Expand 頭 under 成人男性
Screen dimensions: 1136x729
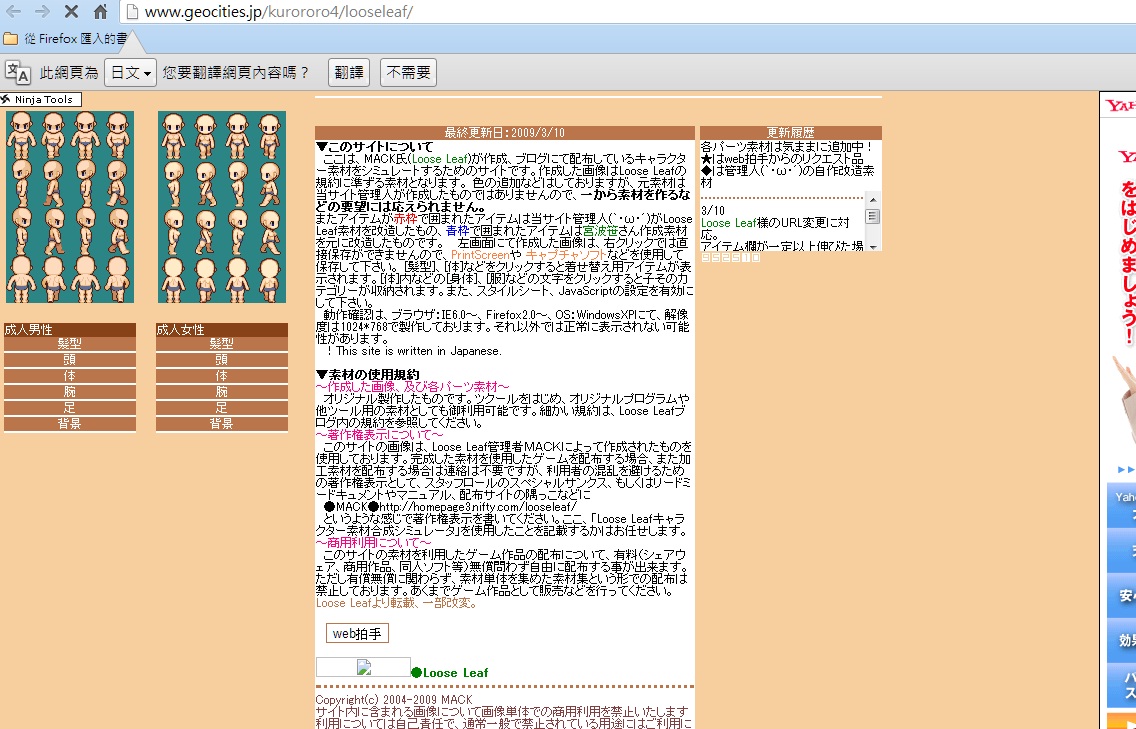70,359
